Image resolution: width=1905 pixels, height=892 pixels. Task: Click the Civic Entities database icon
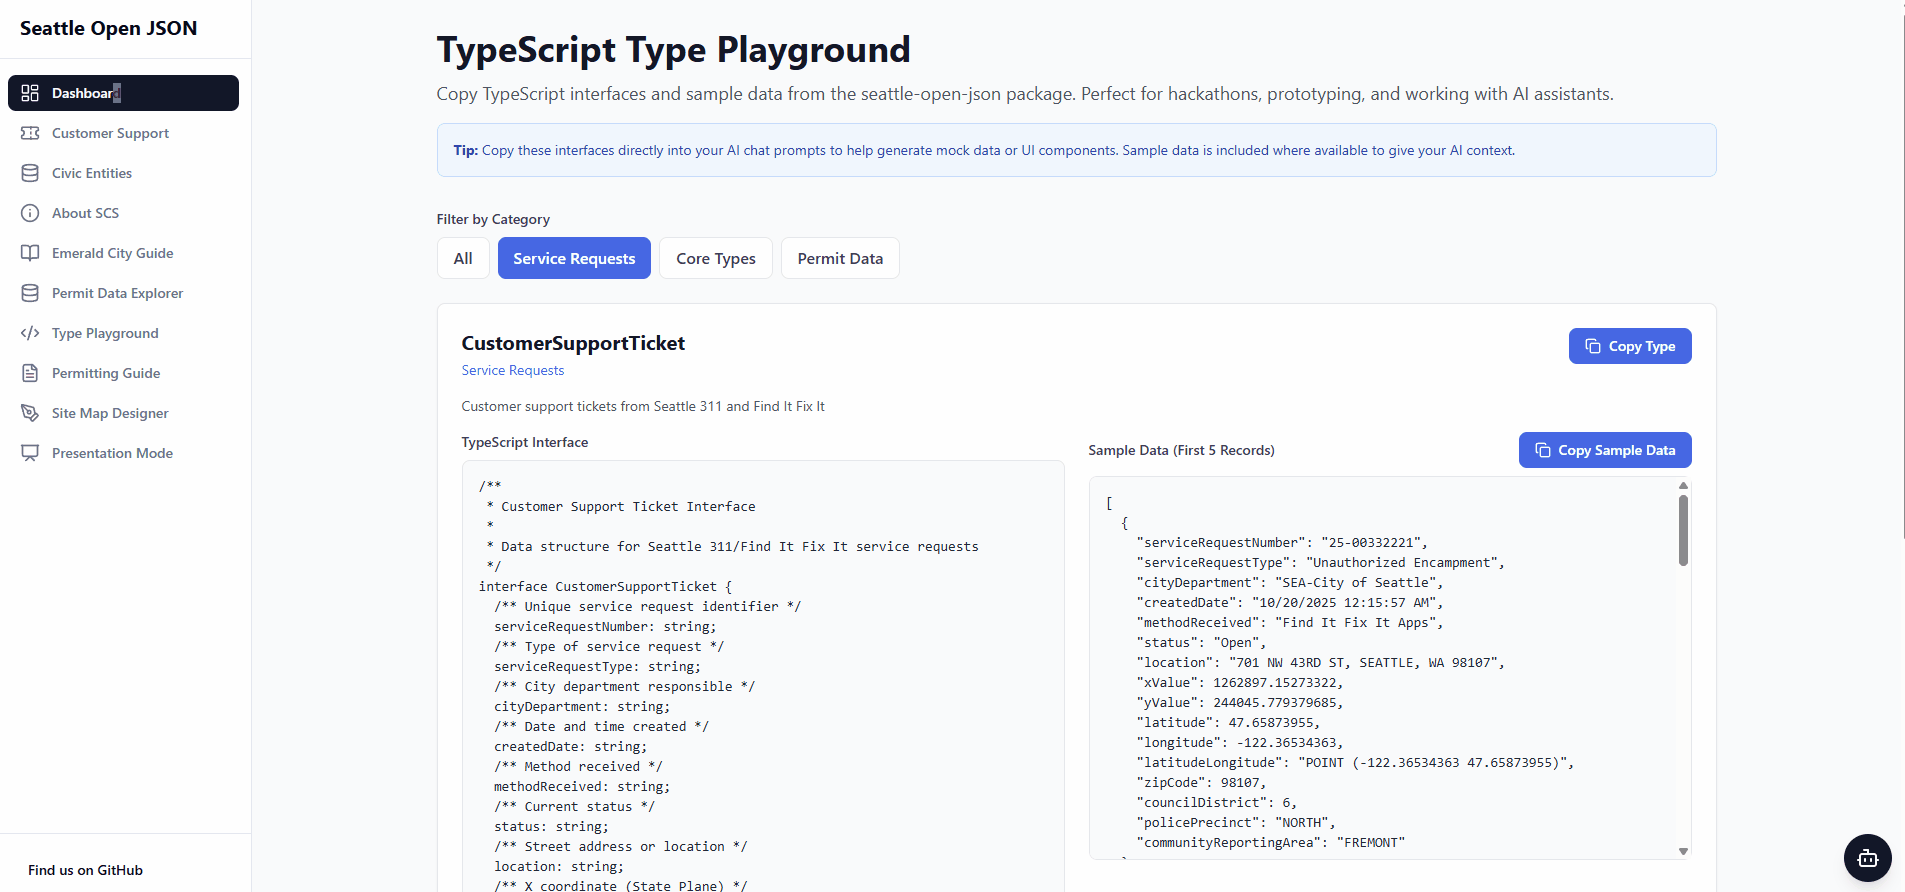30,173
